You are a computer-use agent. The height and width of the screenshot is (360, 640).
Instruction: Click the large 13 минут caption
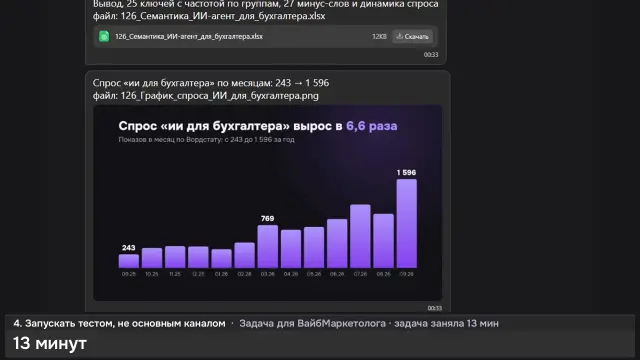click(50, 343)
